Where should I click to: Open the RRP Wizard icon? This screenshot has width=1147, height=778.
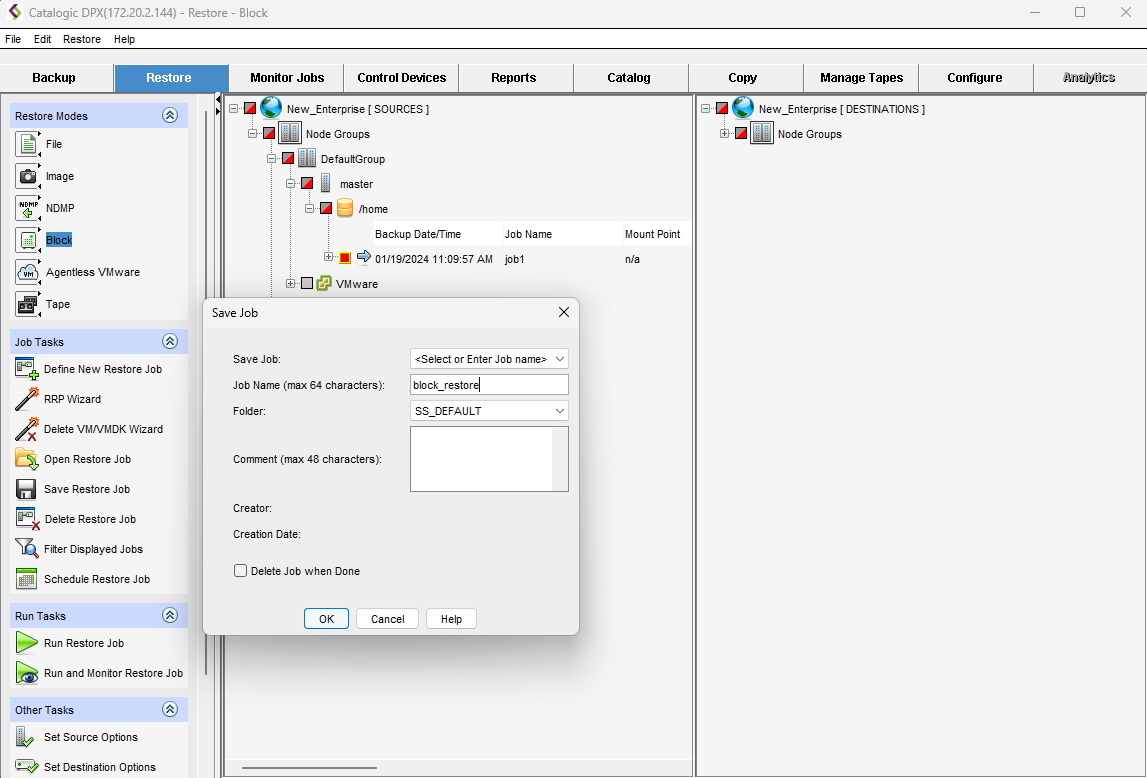tap(27, 399)
